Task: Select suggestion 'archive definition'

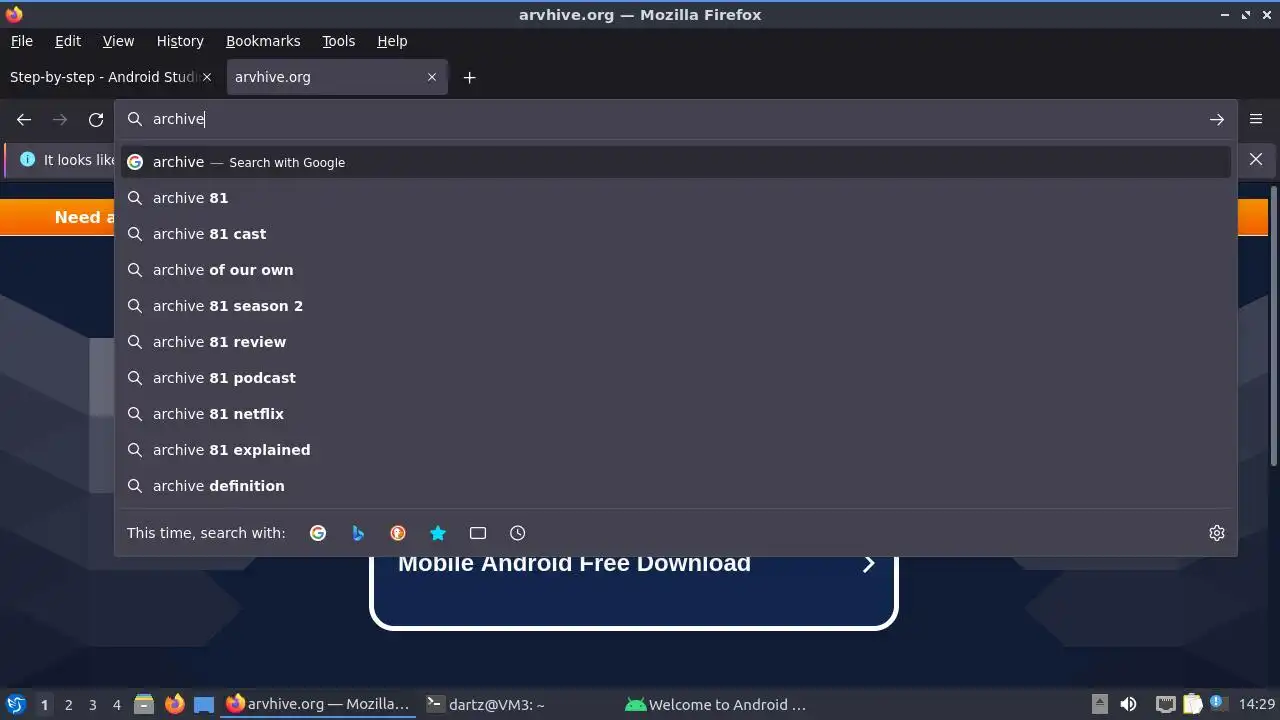Action: tap(675, 486)
